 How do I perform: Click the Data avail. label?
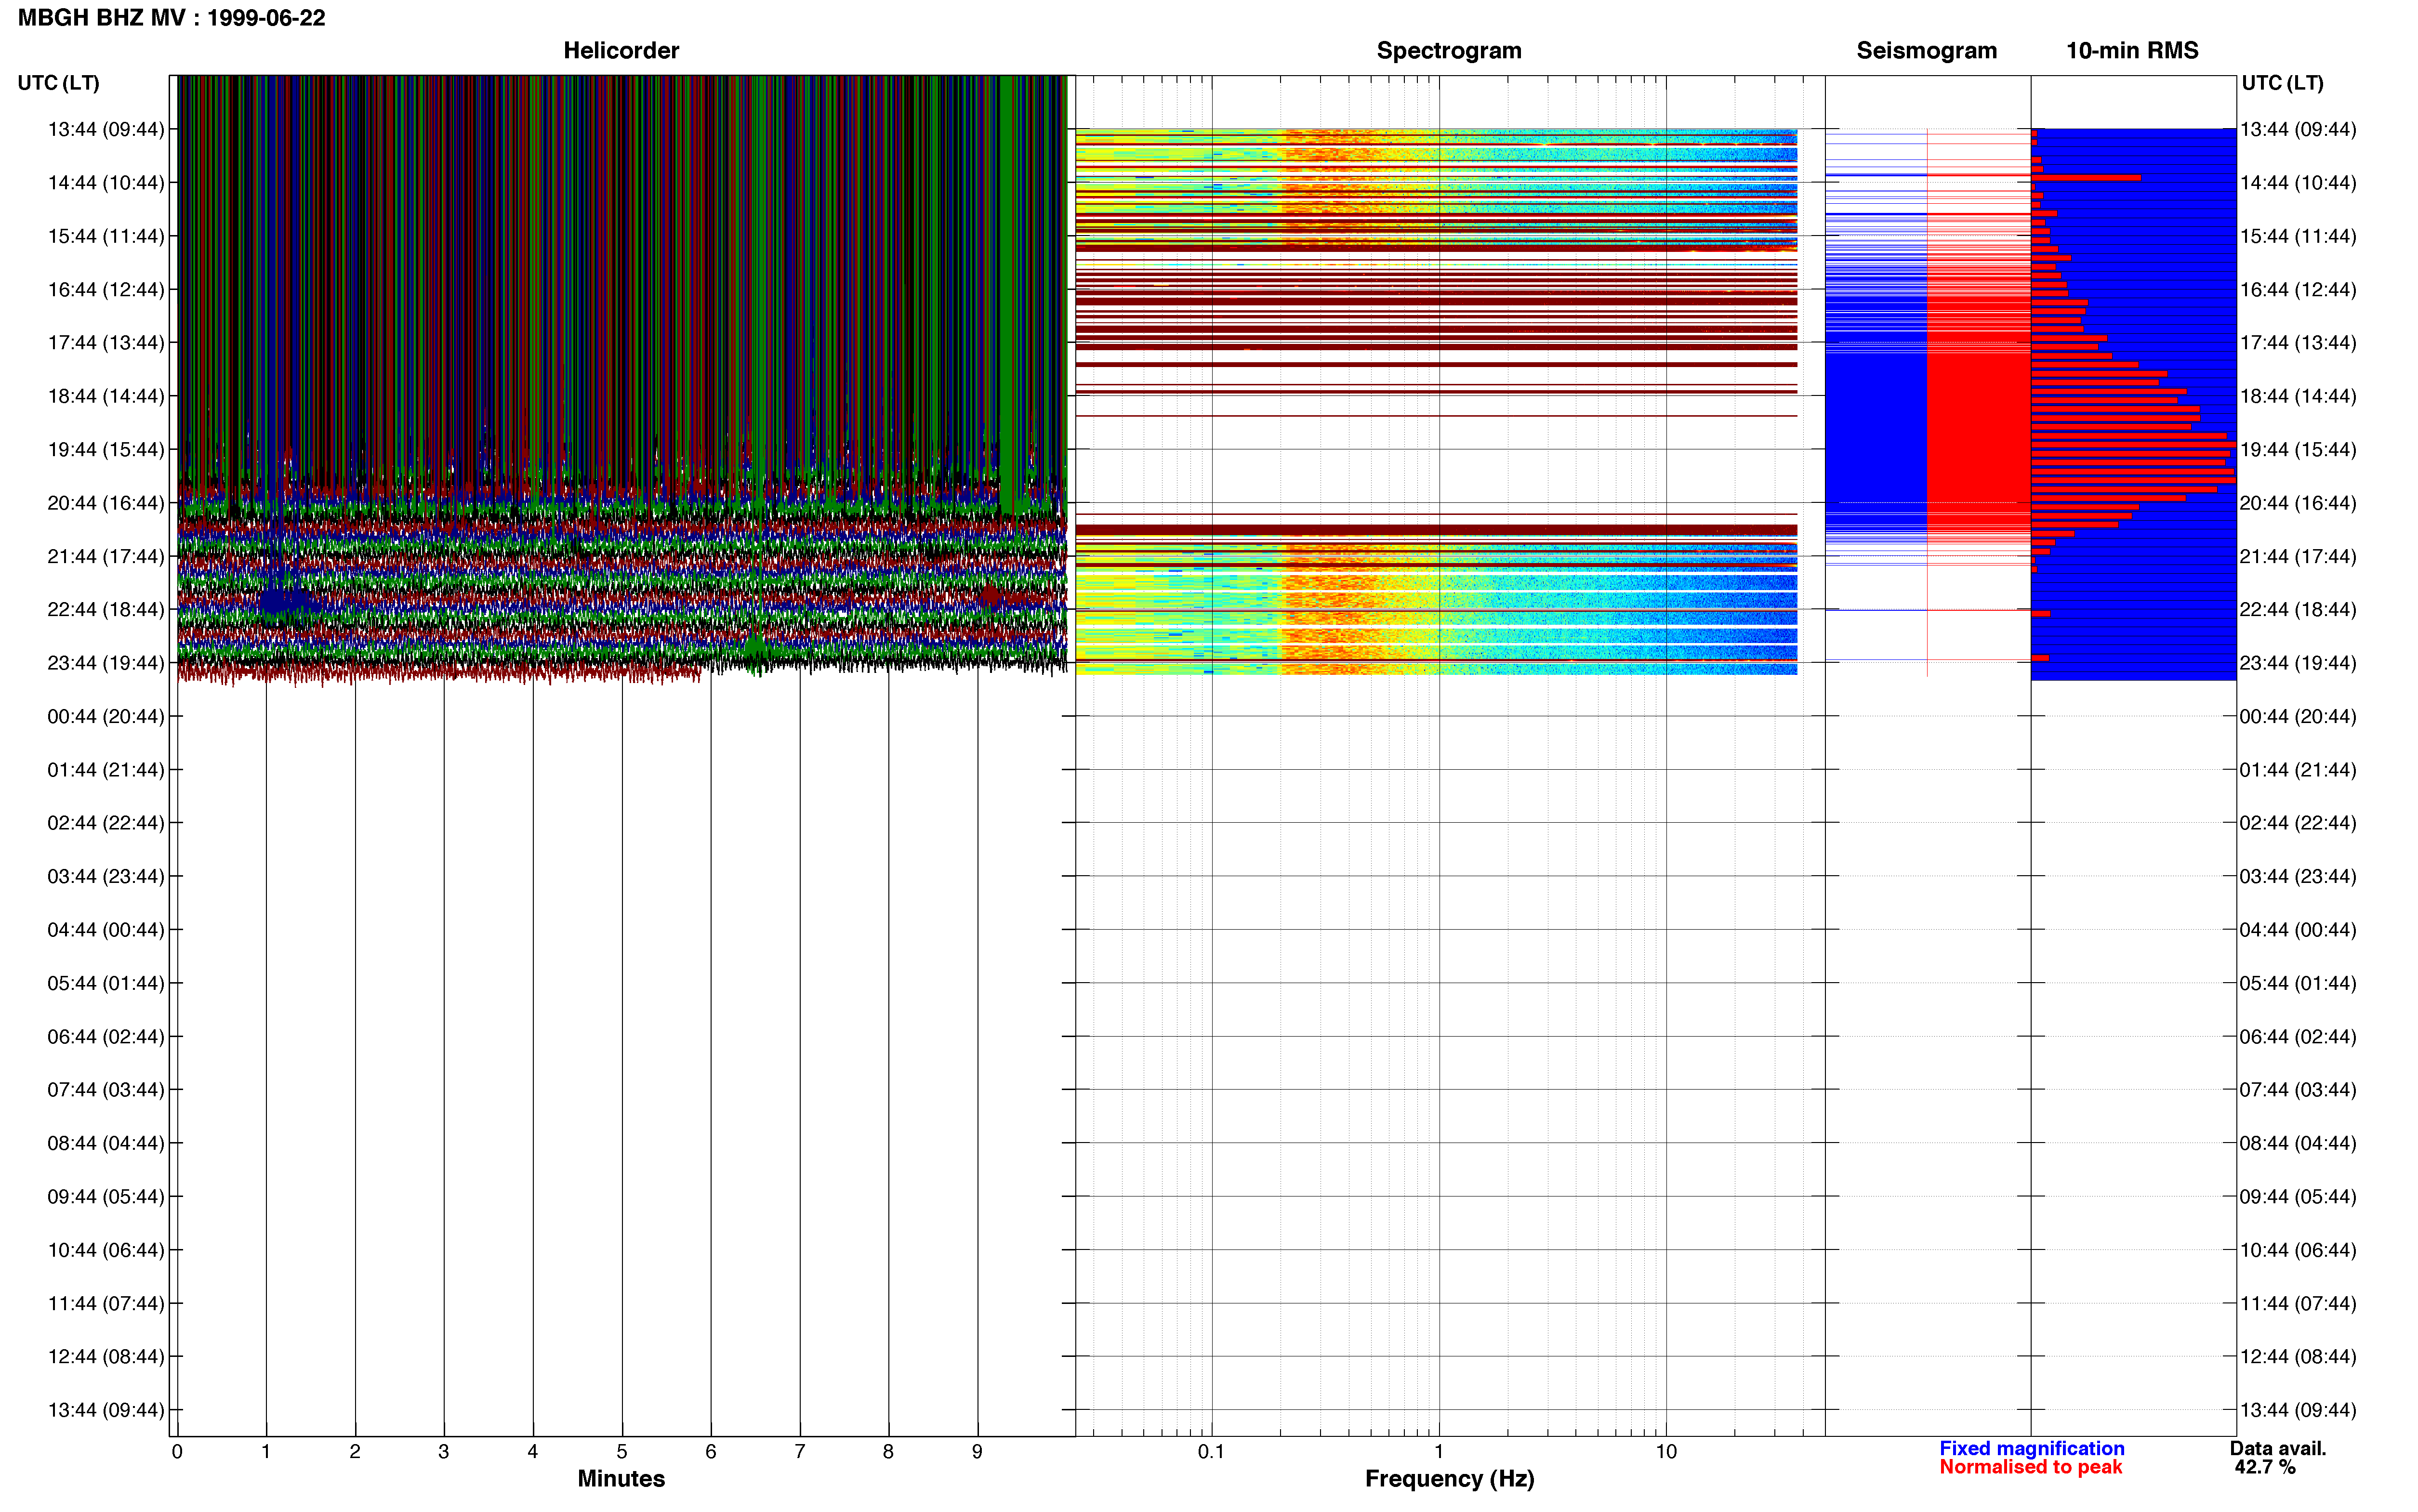click(2278, 1448)
